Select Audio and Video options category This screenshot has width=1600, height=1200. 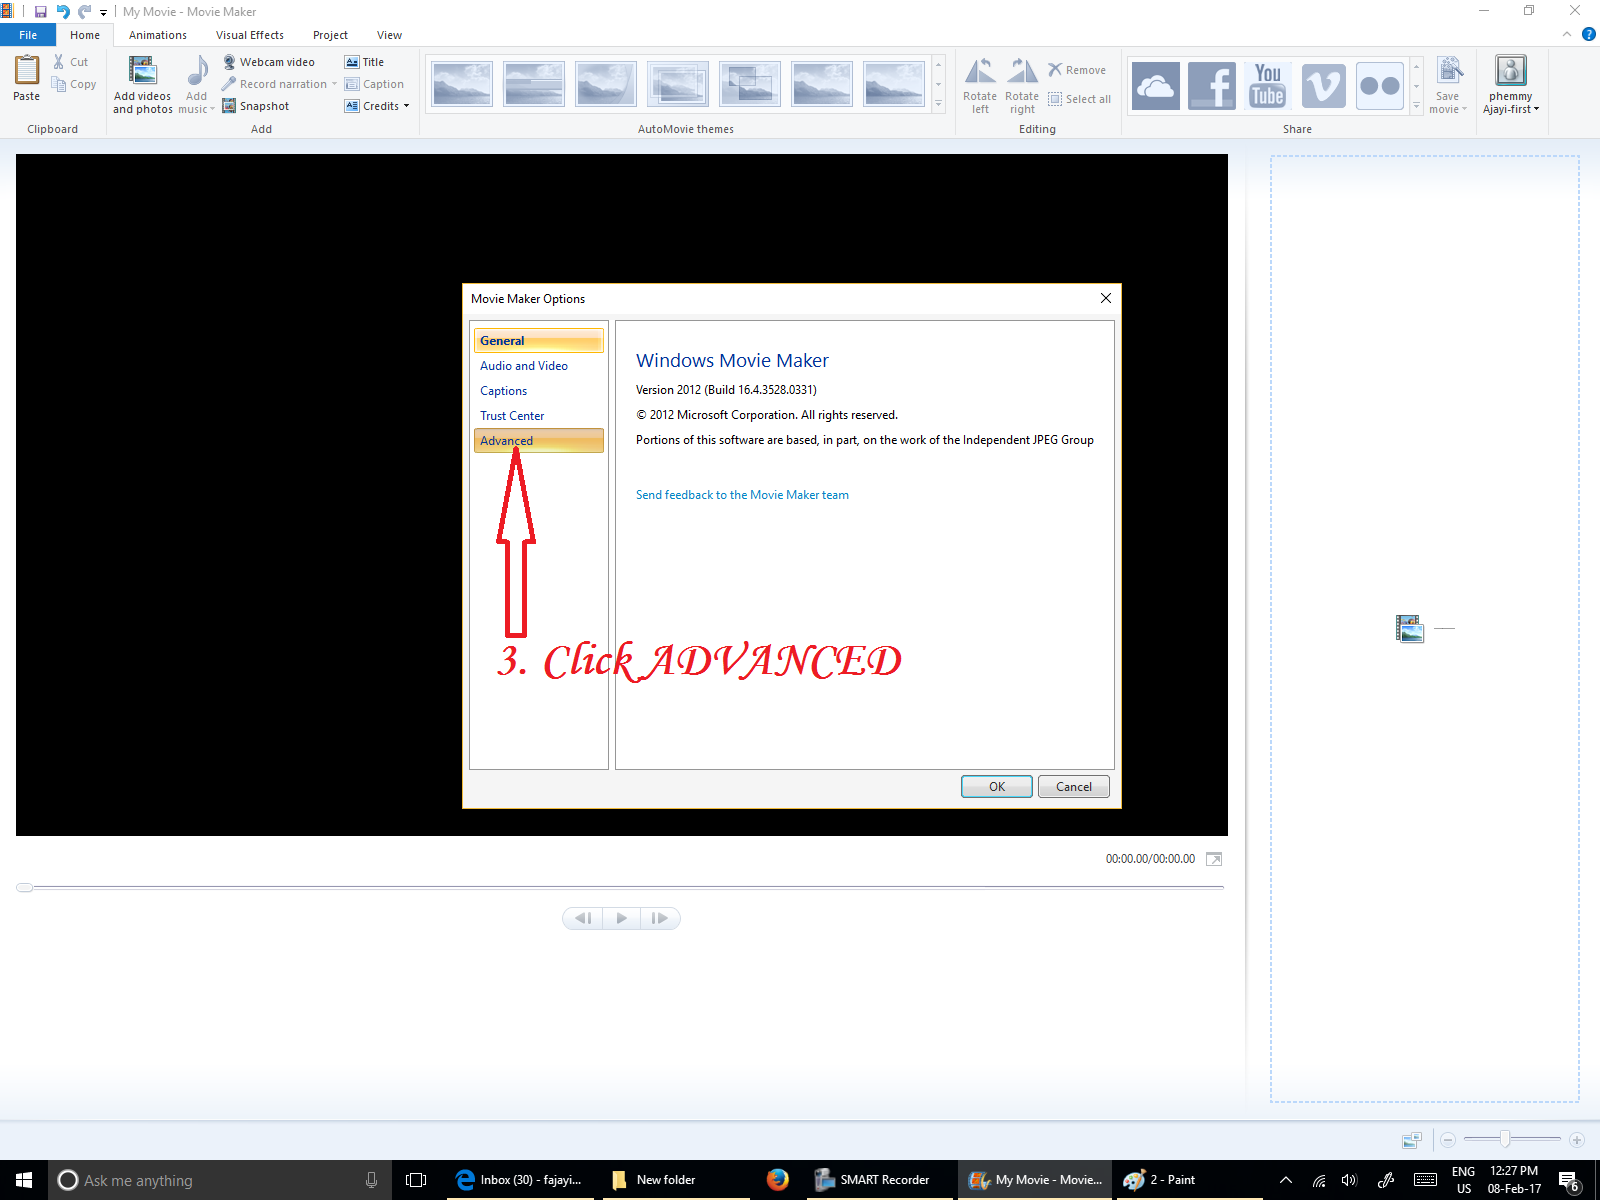(x=524, y=366)
